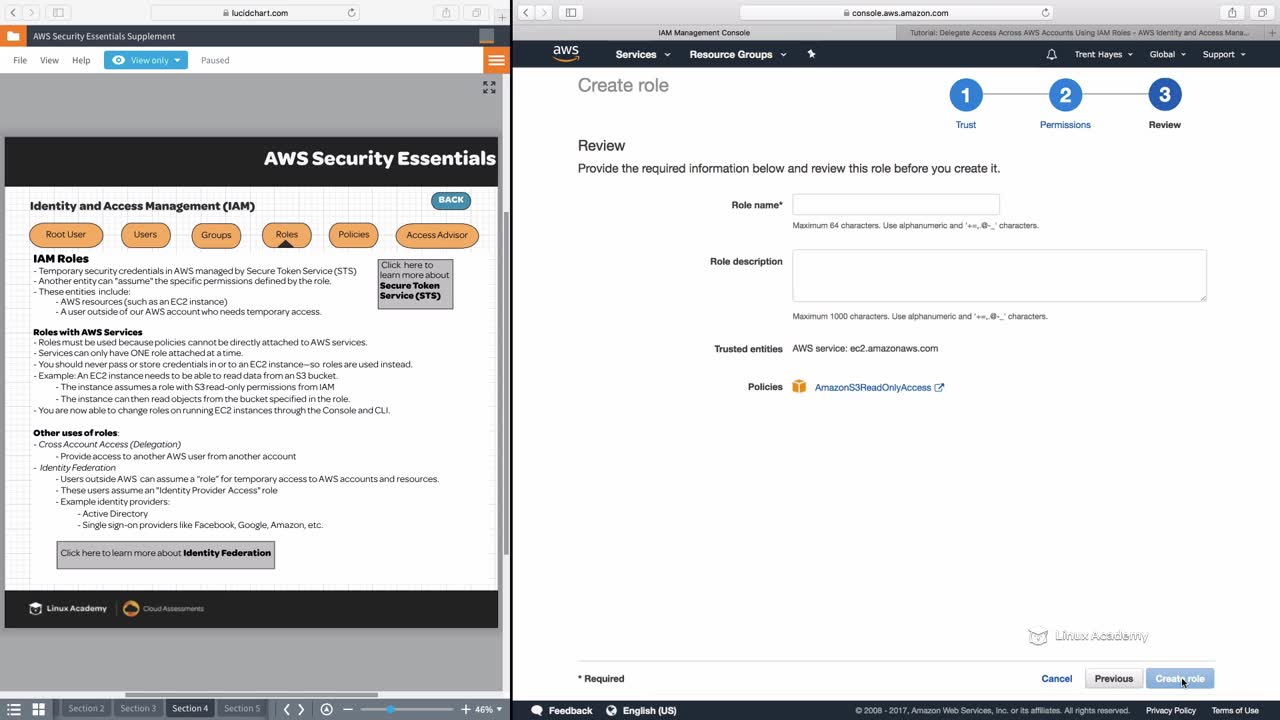
Task: Toggle sidebar in the lucidchart.com Safari window
Action: 58,13
